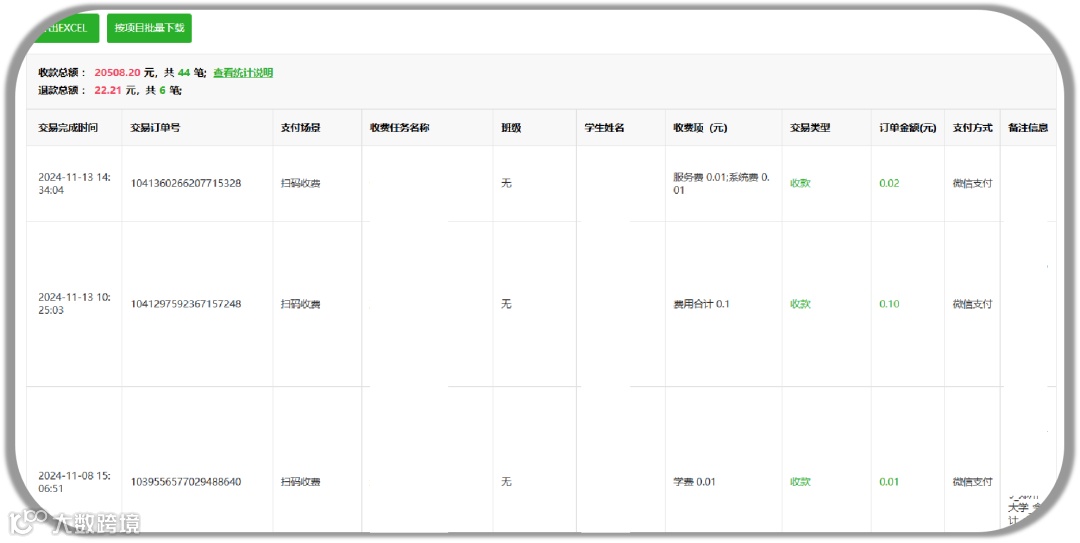Click 微信支付 in the 2024-11-08 row
1080x543 pixels.
click(x=973, y=482)
